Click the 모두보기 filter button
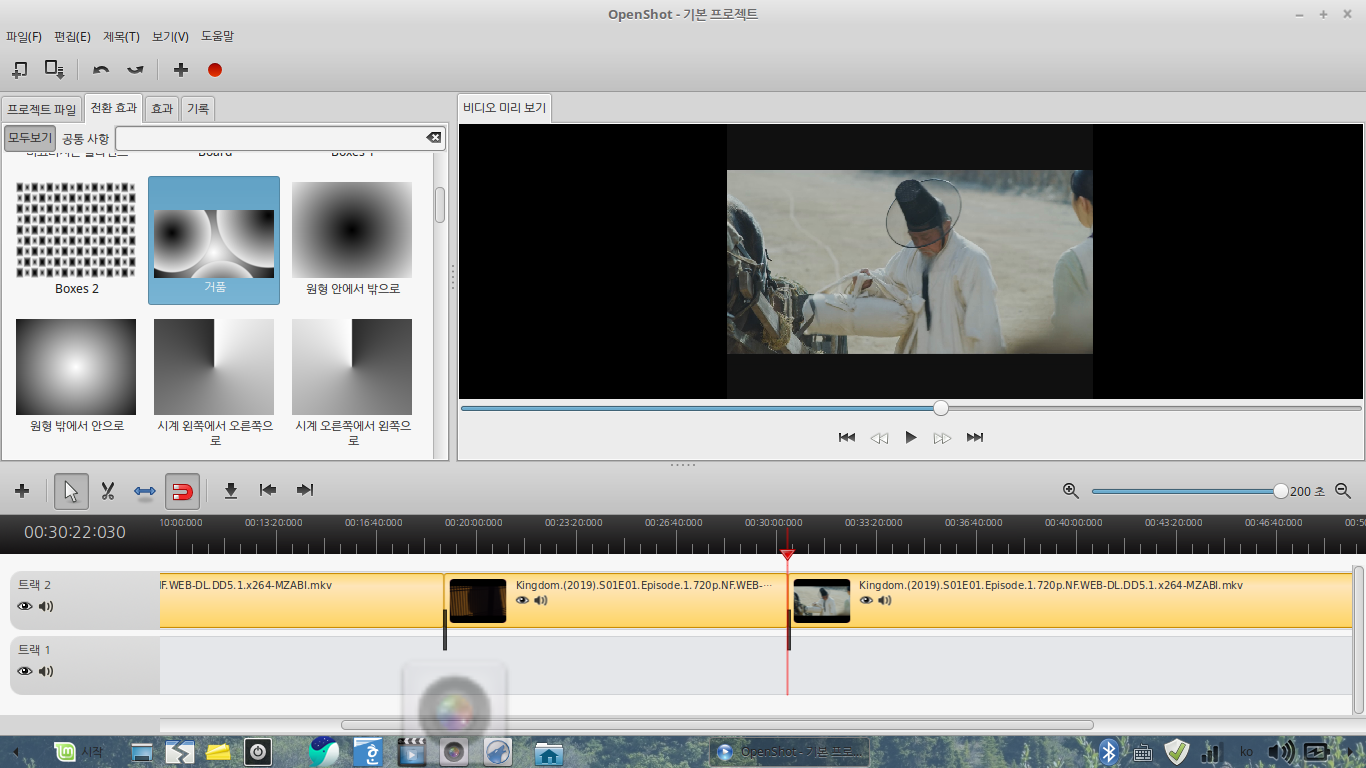 click(30, 138)
